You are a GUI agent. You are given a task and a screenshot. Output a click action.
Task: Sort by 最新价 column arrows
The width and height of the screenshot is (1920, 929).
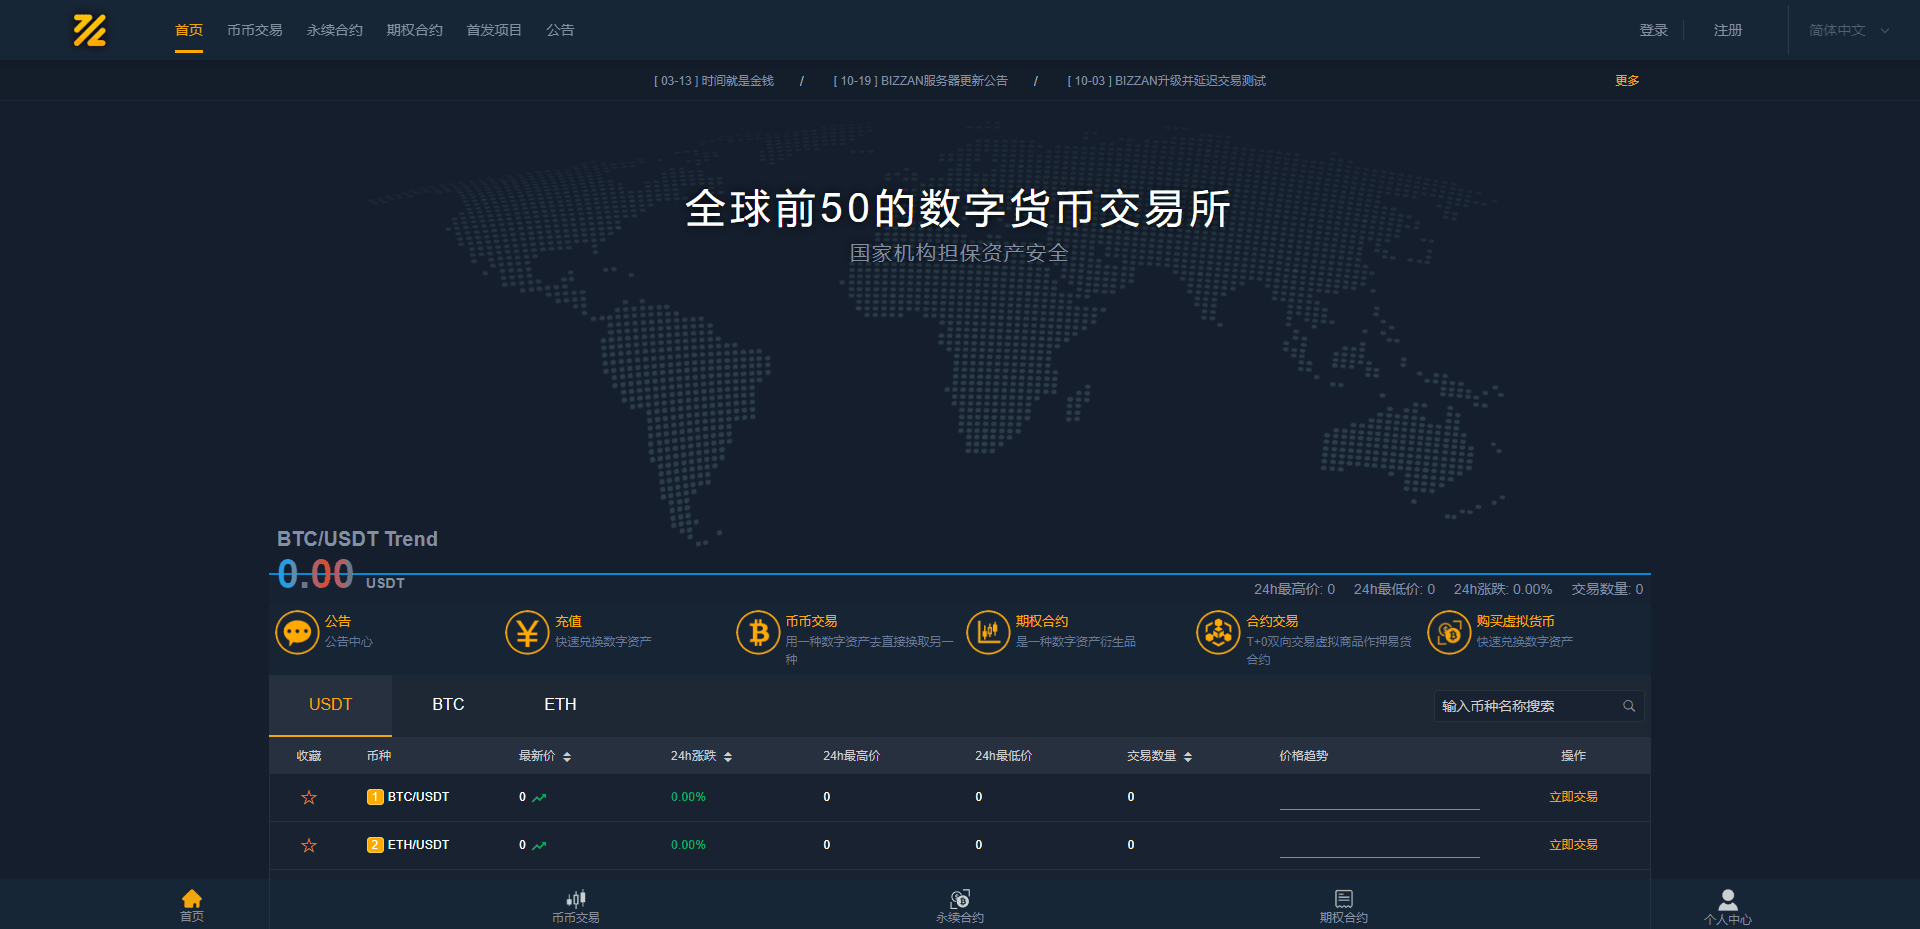(x=567, y=757)
